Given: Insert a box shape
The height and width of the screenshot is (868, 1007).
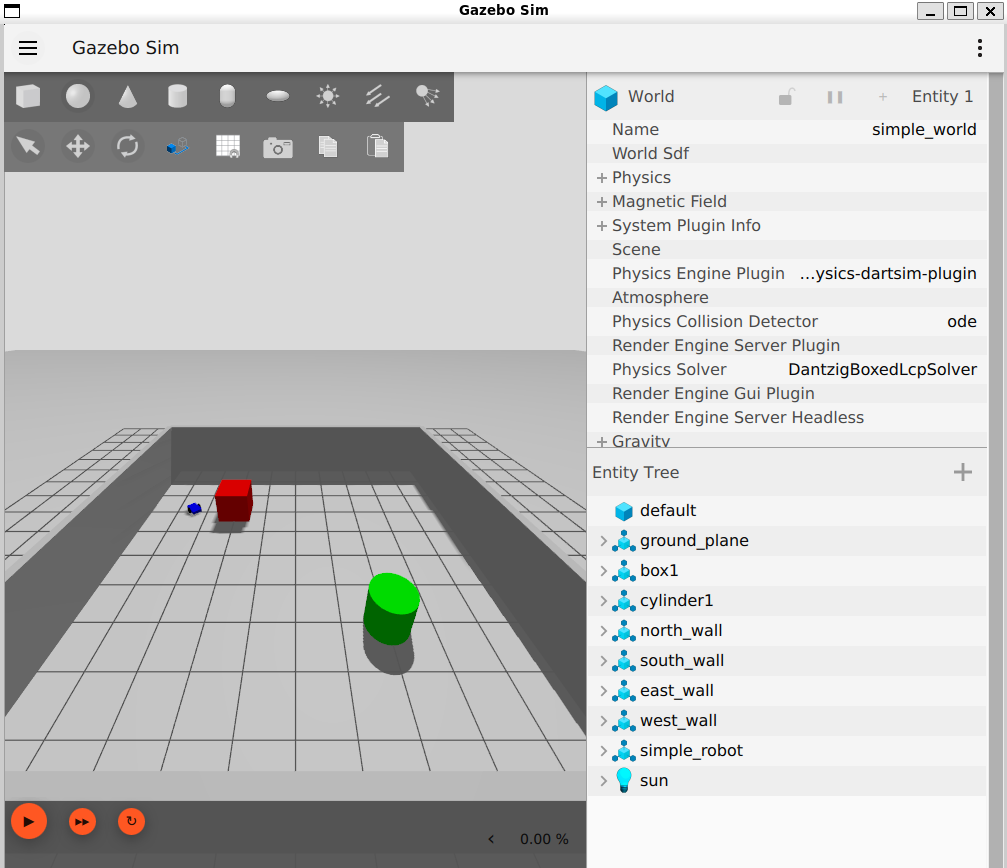Looking at the screenshot, I should pos(28,96).
